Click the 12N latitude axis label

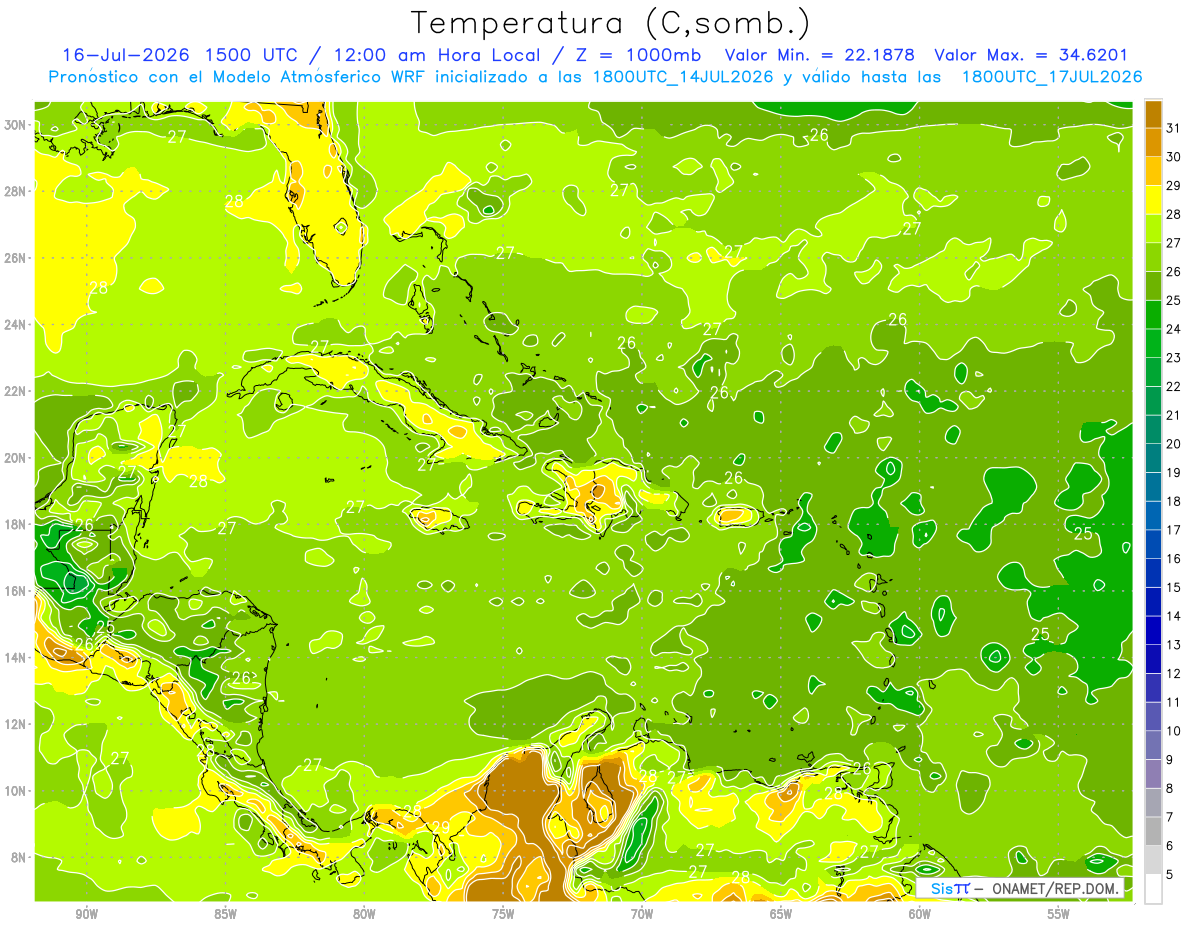pyautogui.click(x=15, y=724)
